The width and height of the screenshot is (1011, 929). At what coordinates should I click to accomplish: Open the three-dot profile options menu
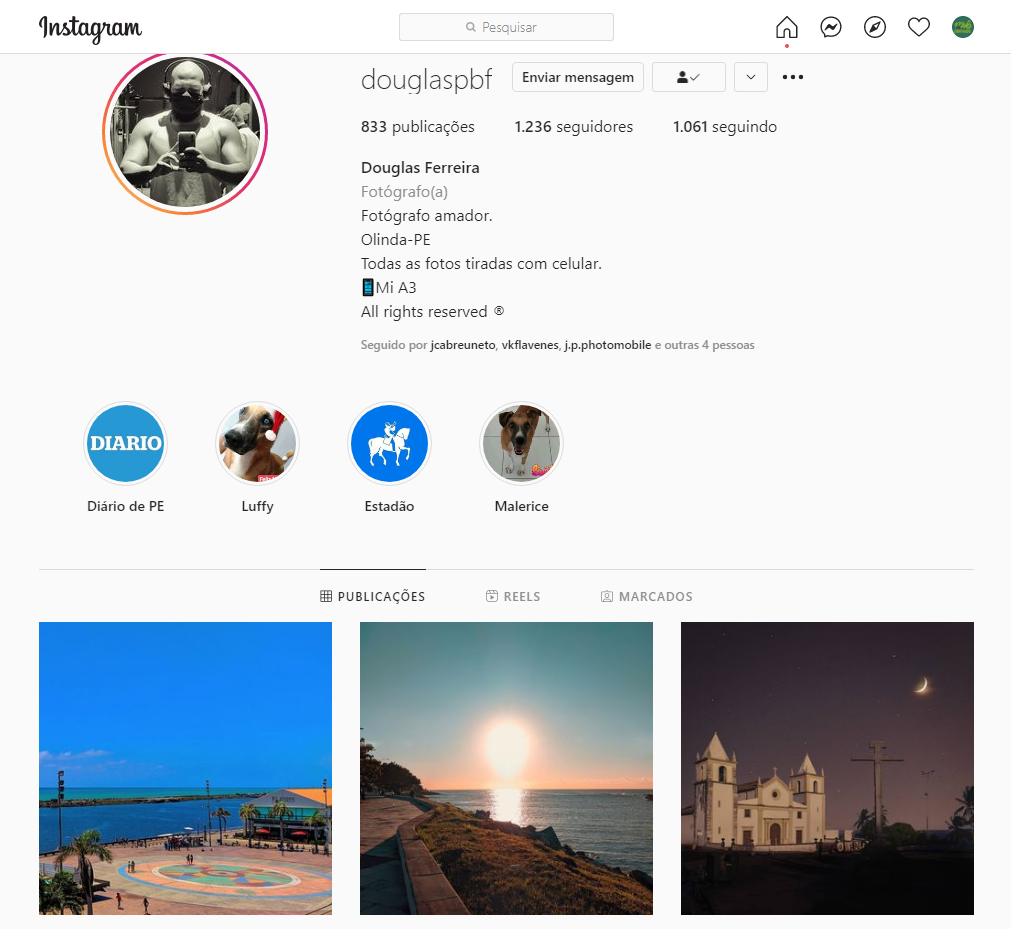point(793,77)
